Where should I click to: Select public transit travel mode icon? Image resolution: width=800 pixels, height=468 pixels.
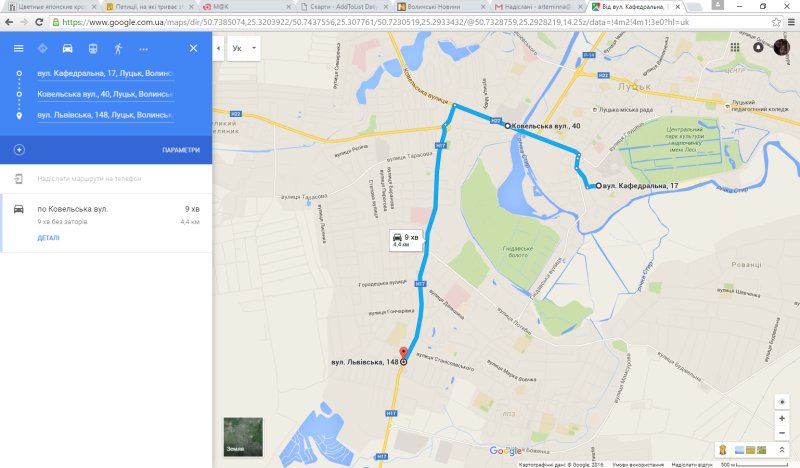click(x=93, y=48)
